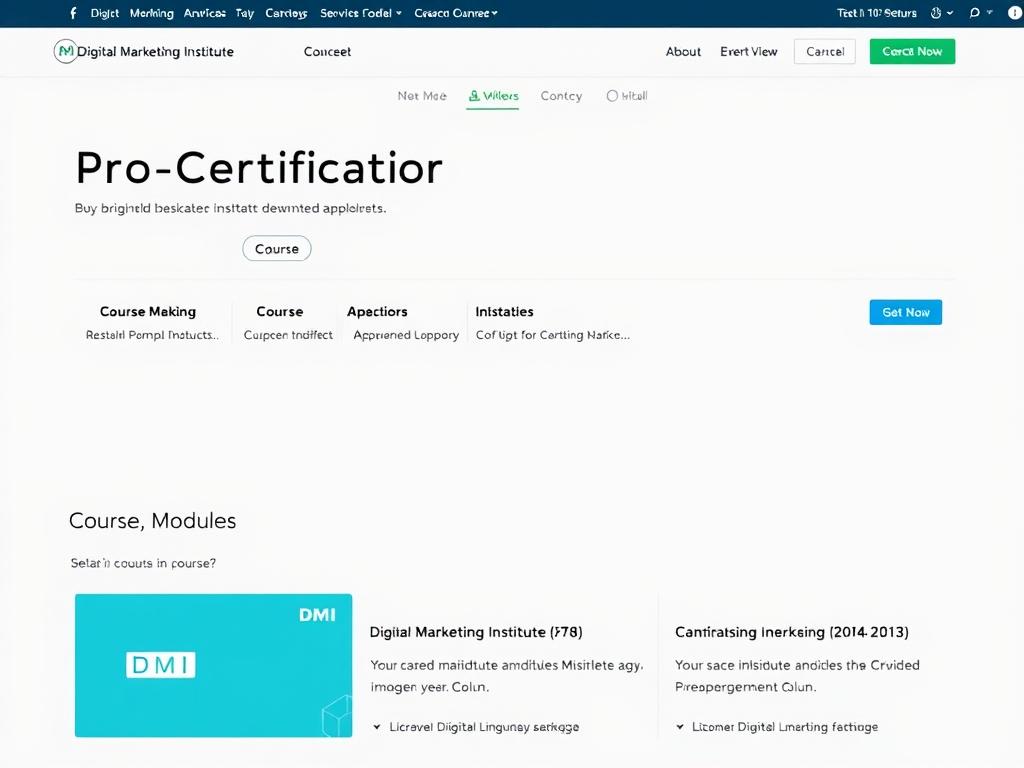This screenshot has height=768, width=1024.
Task: Click the DMI badge on teal card
Action: [x=161, y=664]
